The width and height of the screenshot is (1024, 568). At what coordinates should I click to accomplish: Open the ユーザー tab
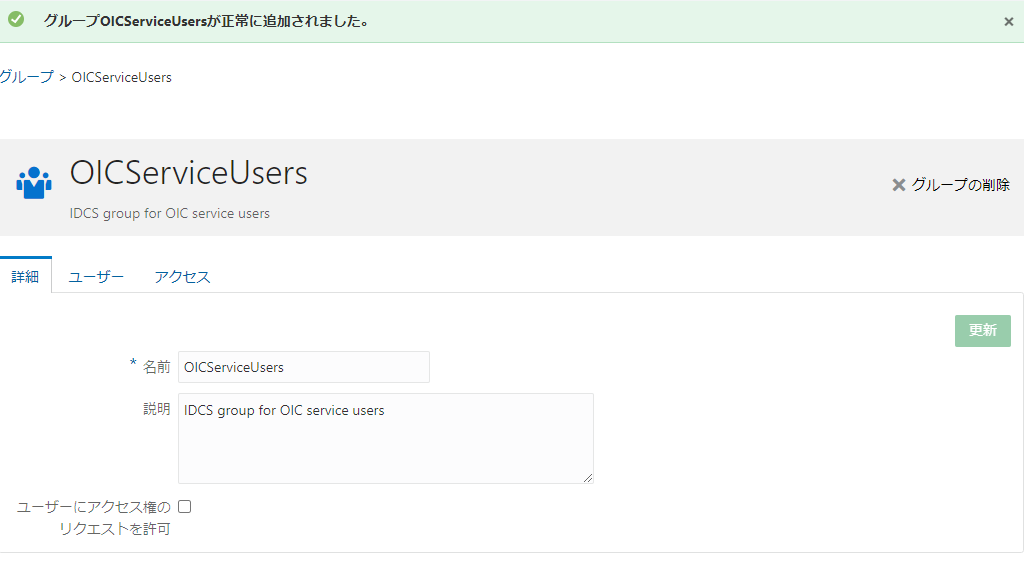[x=96, y=277]
